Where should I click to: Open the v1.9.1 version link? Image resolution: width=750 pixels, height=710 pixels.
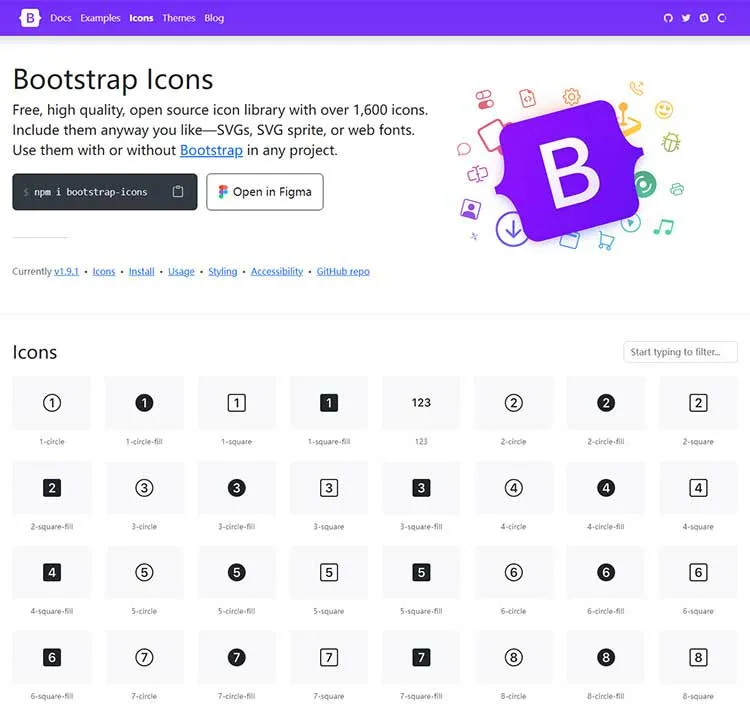click(x=66, y=271)
